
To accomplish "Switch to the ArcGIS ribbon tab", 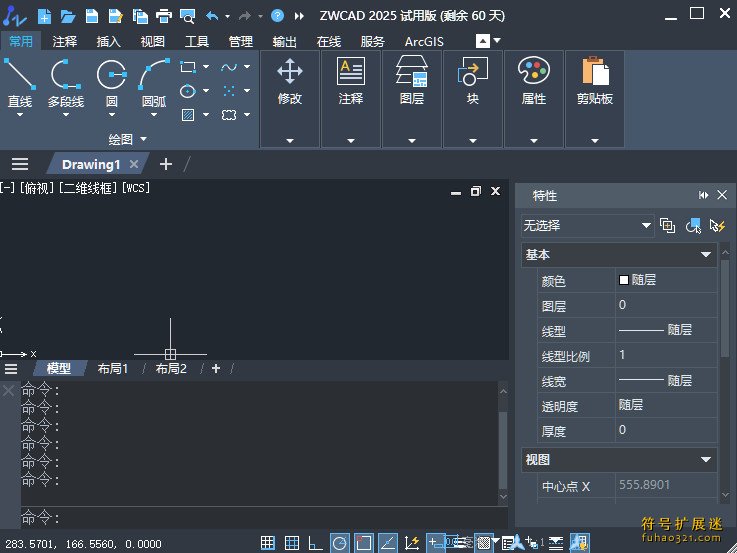I will 424,41.
